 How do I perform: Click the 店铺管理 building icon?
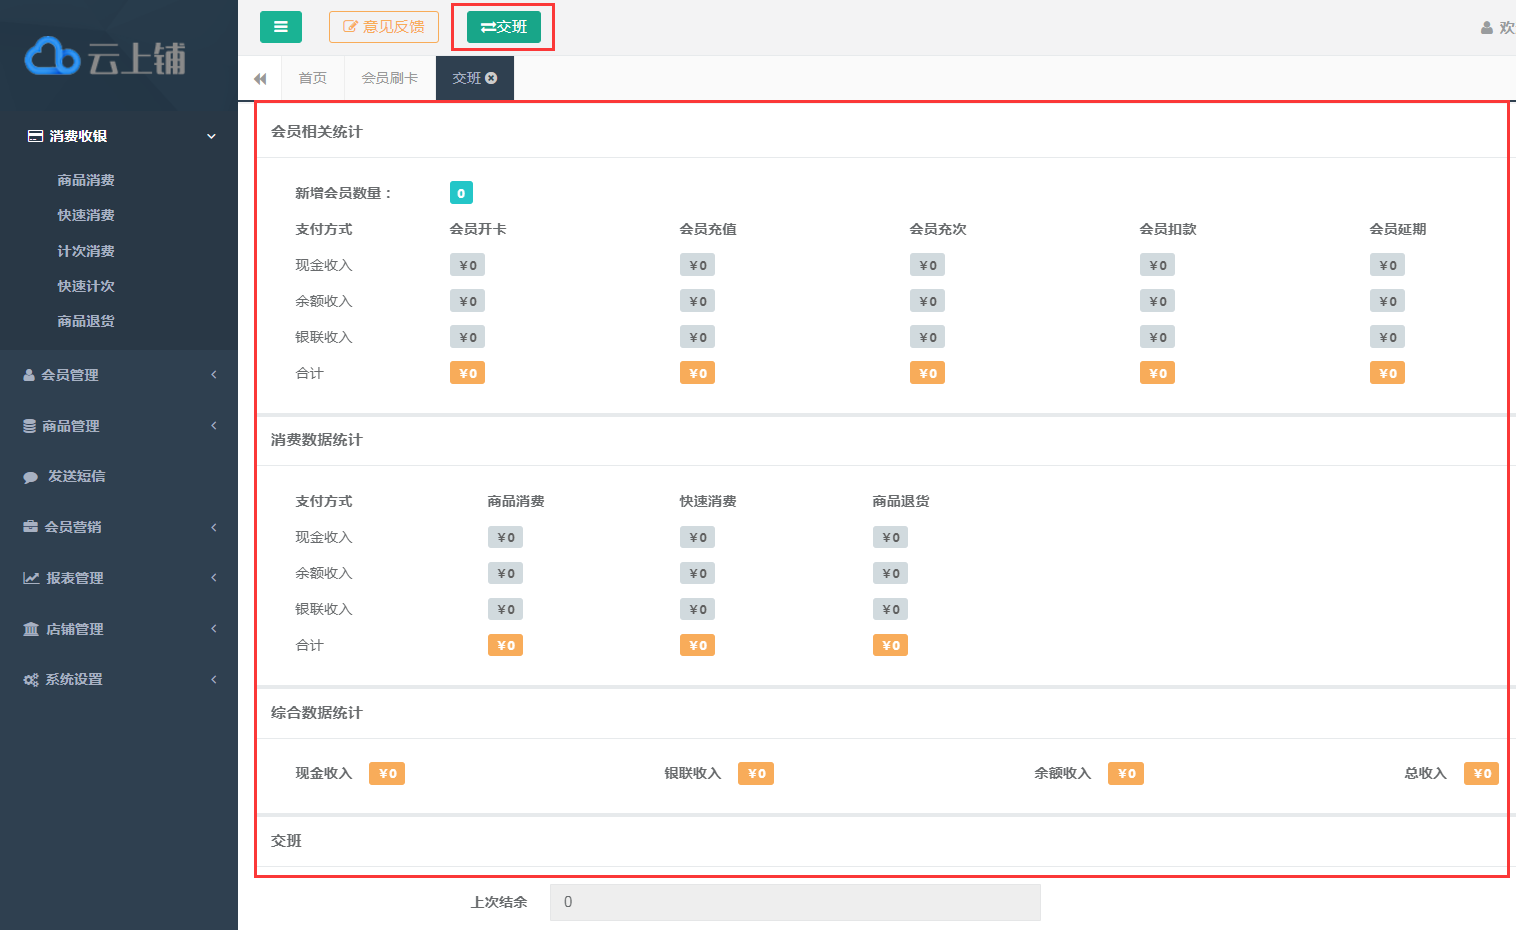31,629
